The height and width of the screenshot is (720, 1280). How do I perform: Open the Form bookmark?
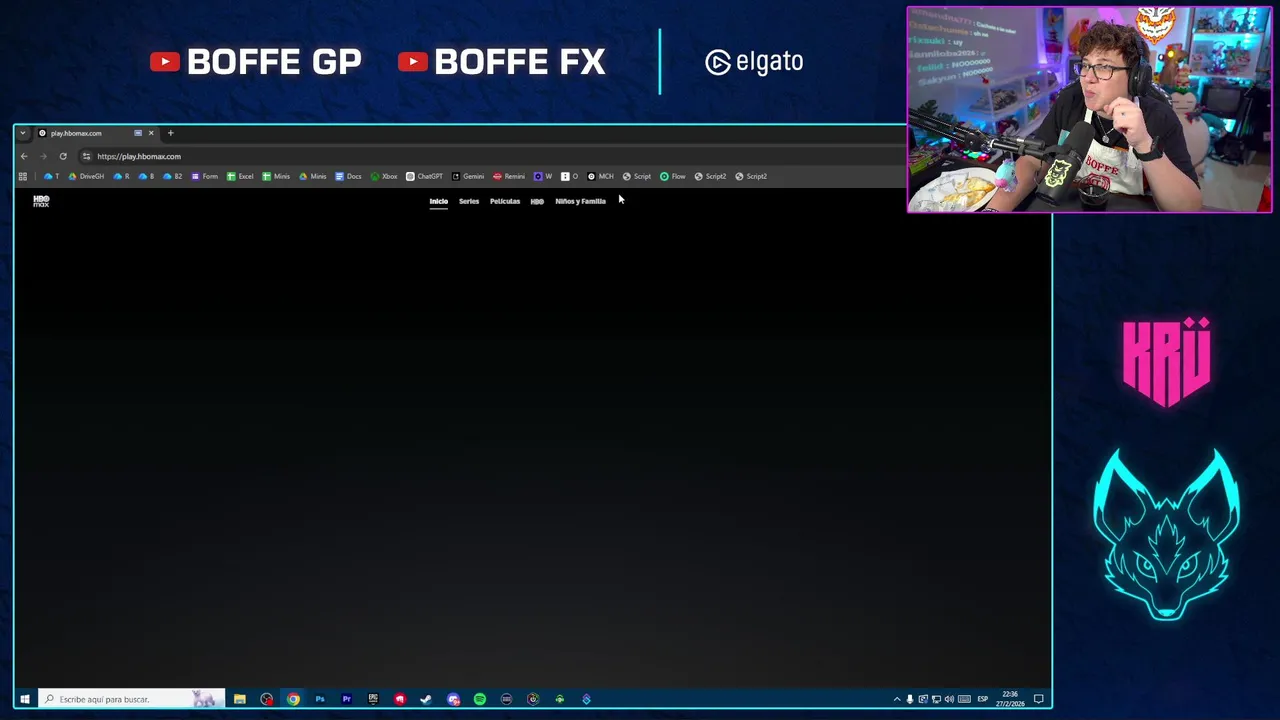204,176
